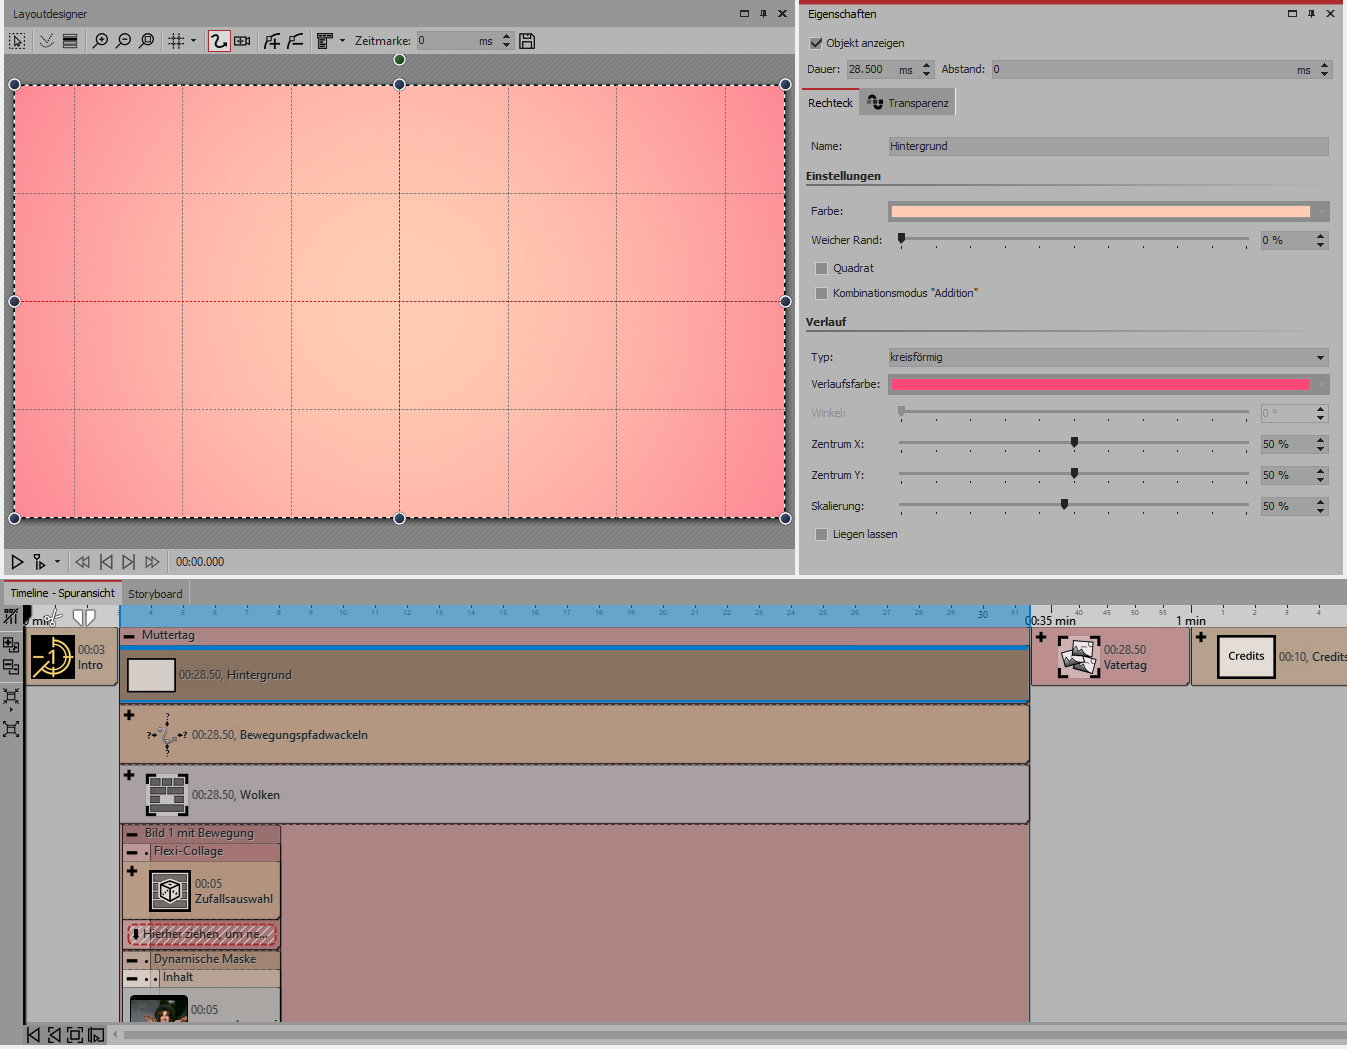The image size is (1347, 1049).
Task: Switch to the Storyboard tab
Action: coord(155,594)
